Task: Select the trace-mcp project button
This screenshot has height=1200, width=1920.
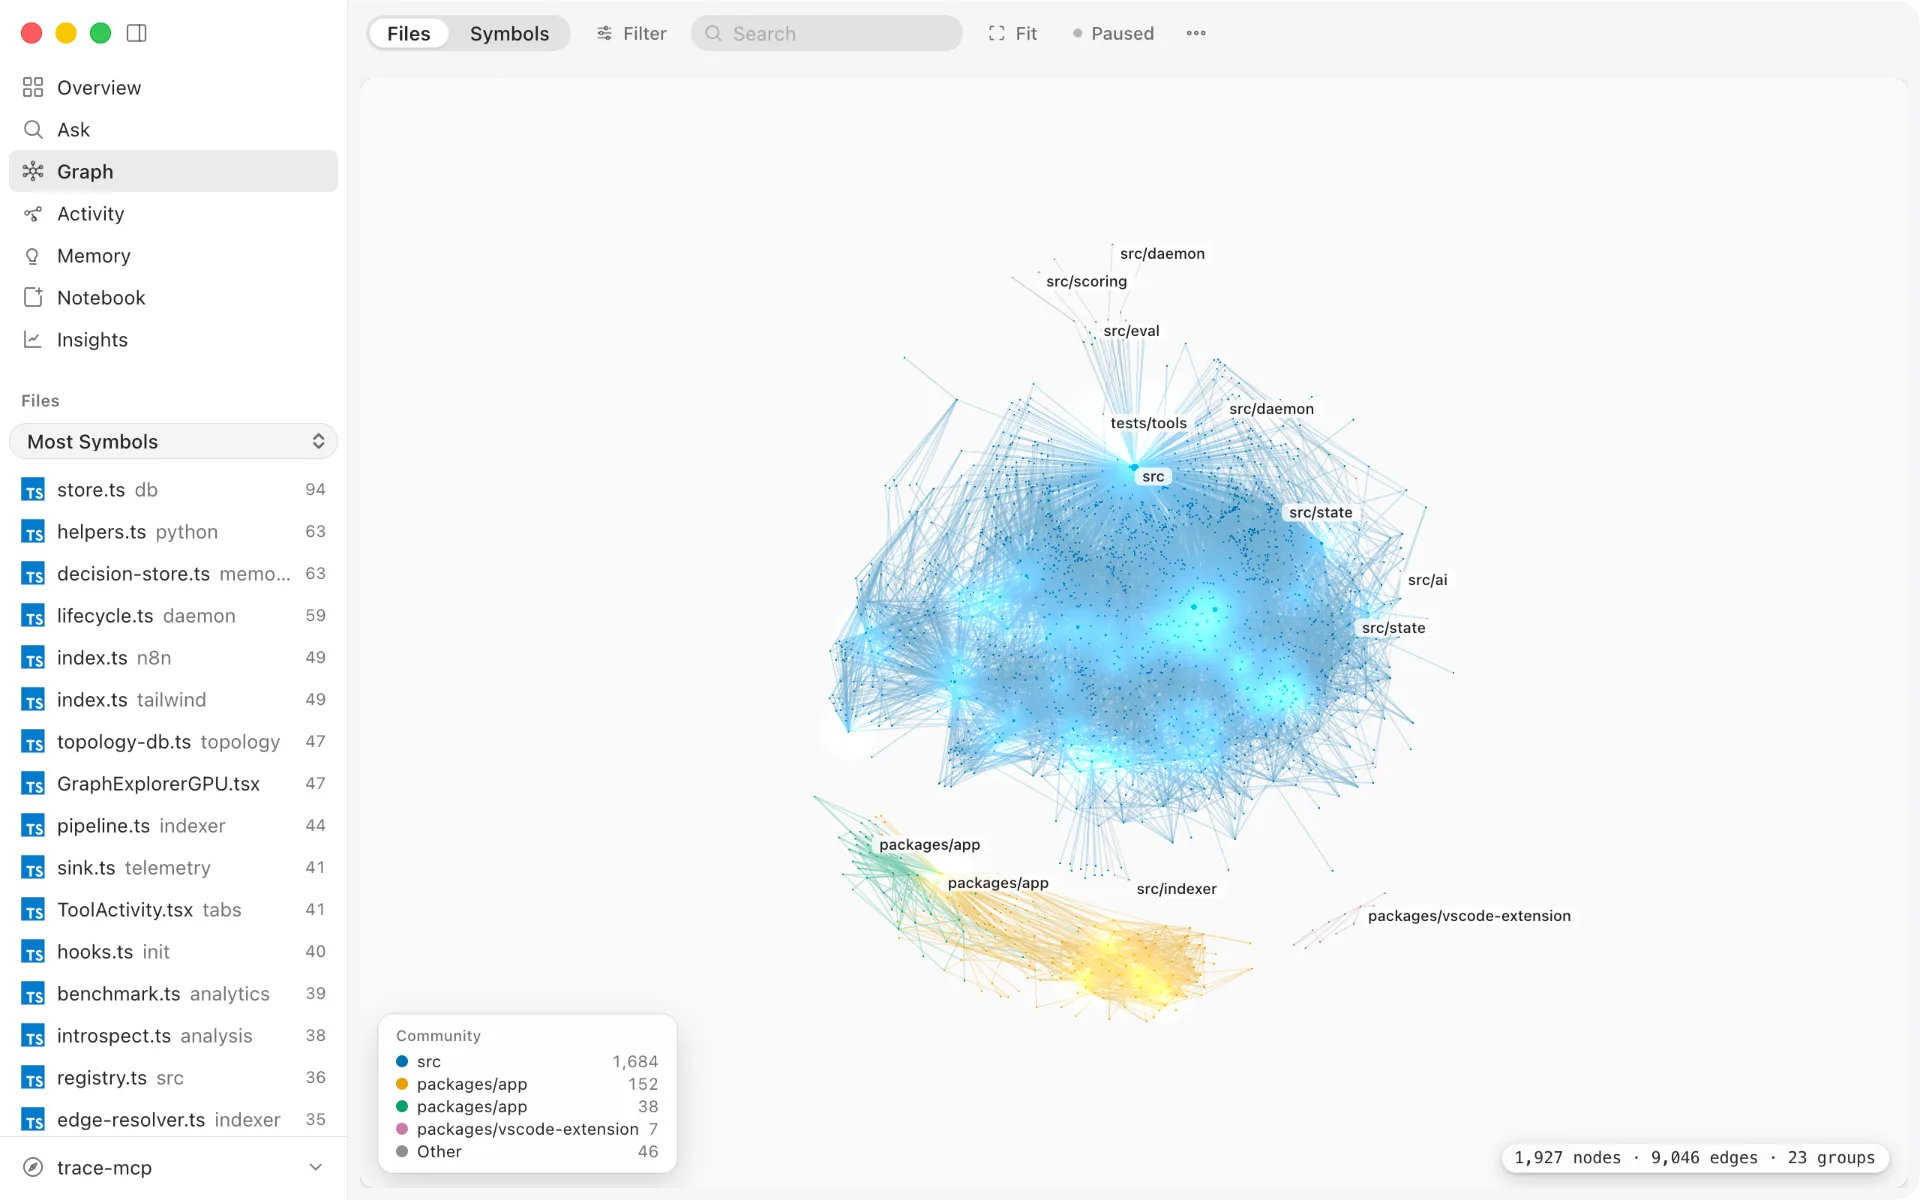Action: click(174, 1167)
